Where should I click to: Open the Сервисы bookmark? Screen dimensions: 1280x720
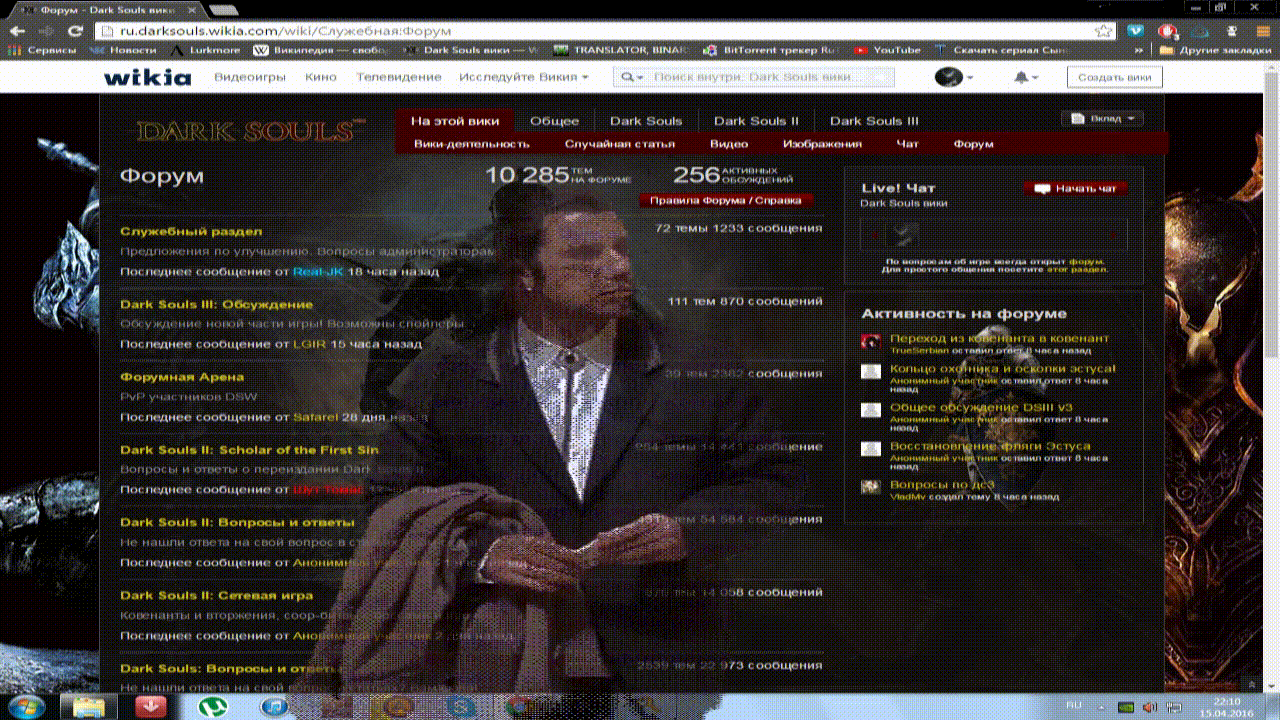coord(43,50)
